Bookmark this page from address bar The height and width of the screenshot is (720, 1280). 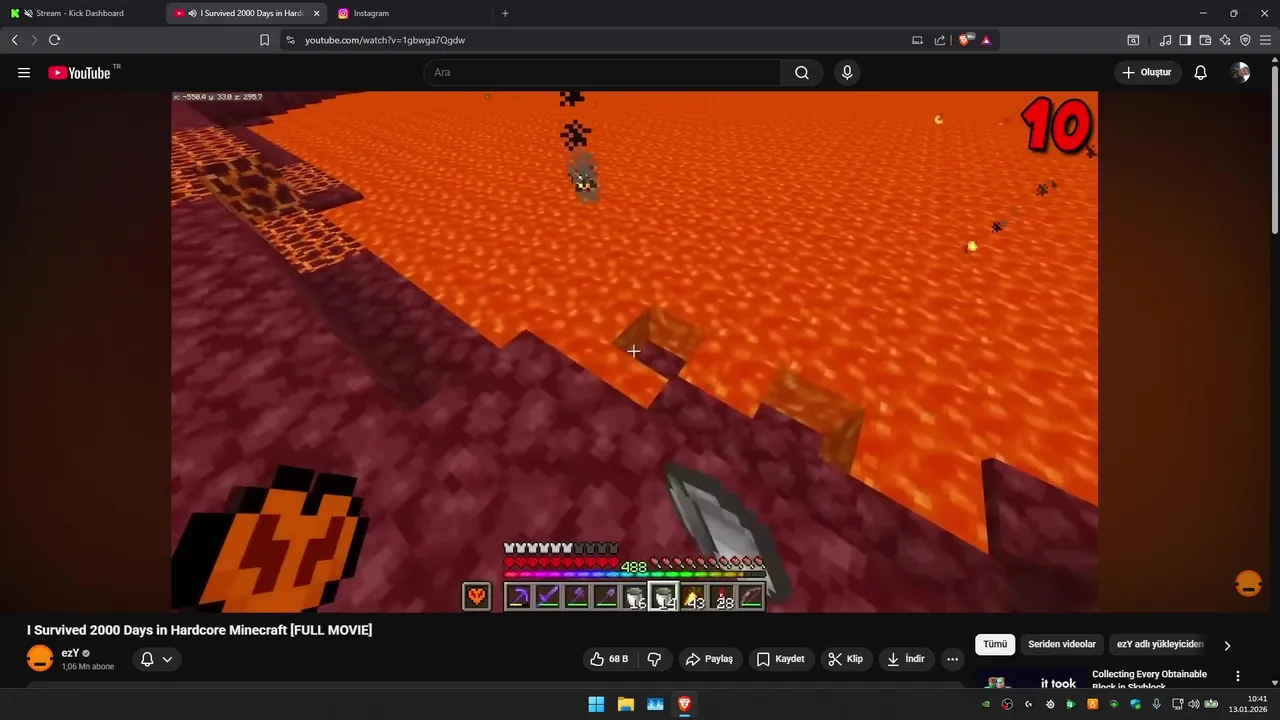pos(264,40)
